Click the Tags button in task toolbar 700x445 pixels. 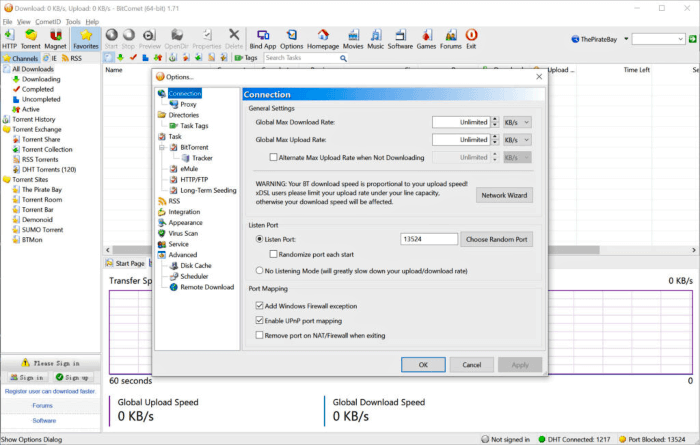click(x=246, y=58)
